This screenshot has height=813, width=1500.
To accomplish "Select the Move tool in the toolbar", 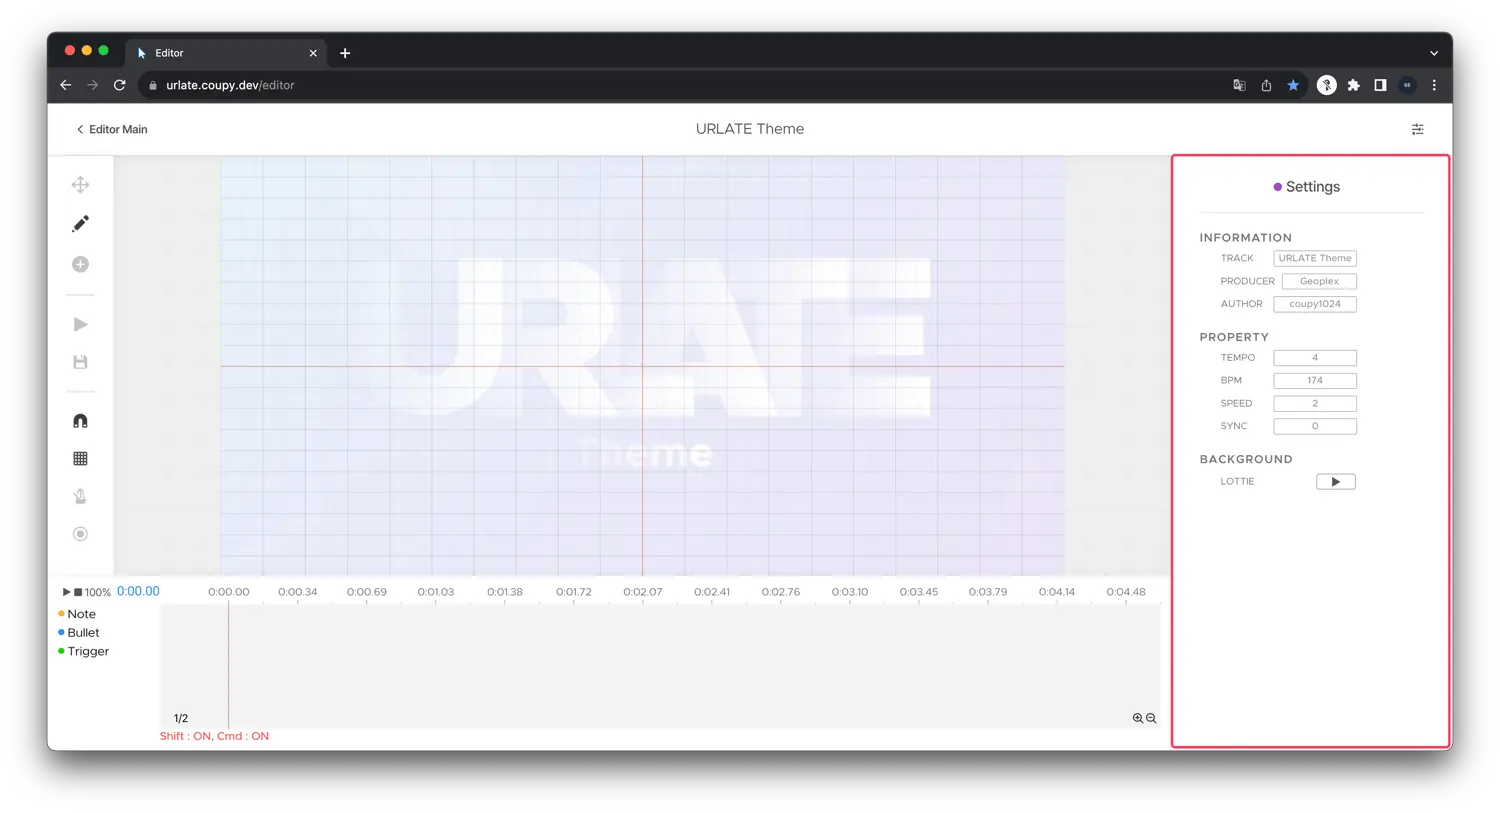I will (80, 184).
